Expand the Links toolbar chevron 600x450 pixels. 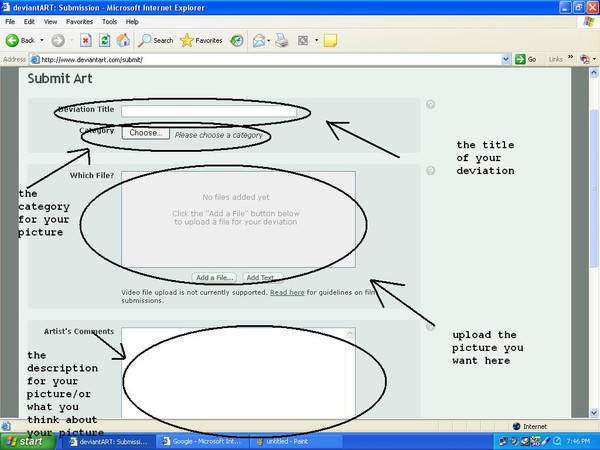[571, 57]
